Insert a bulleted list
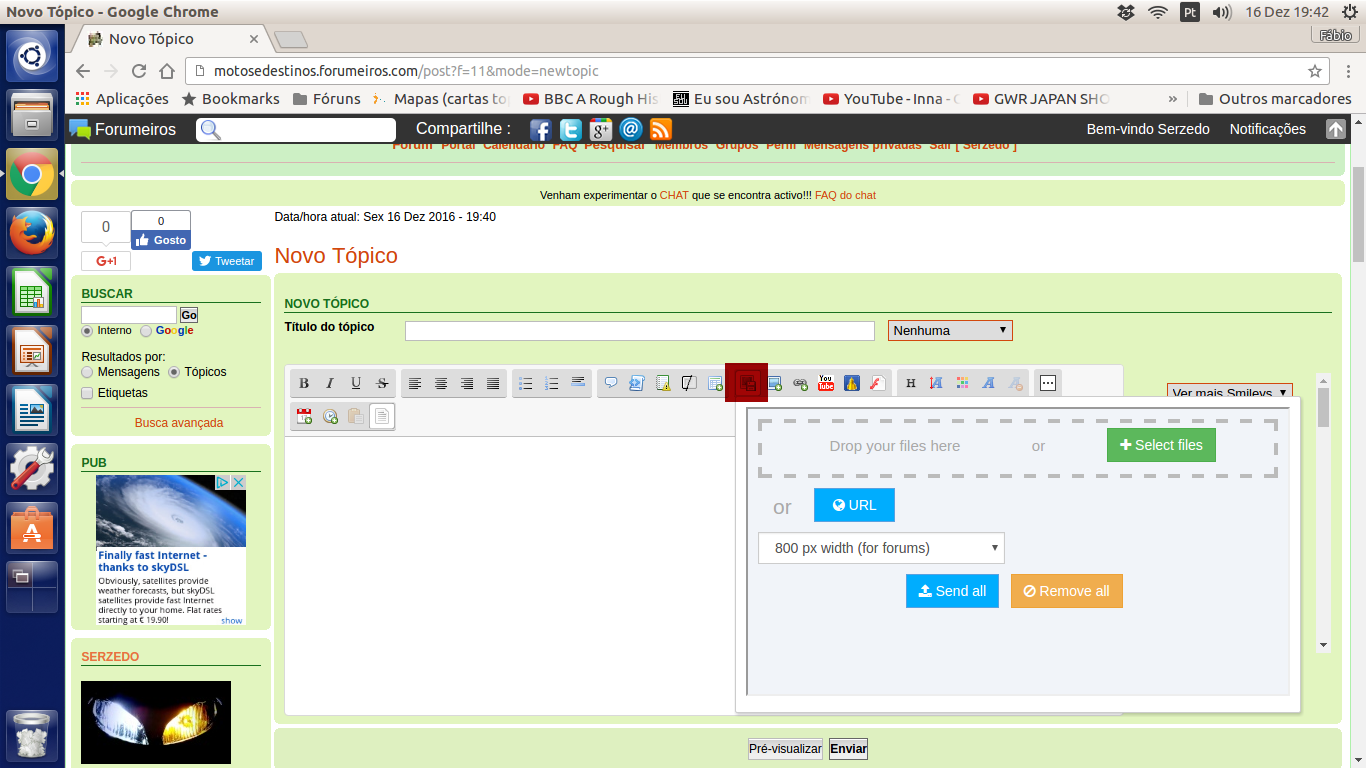 coord(526,383)
